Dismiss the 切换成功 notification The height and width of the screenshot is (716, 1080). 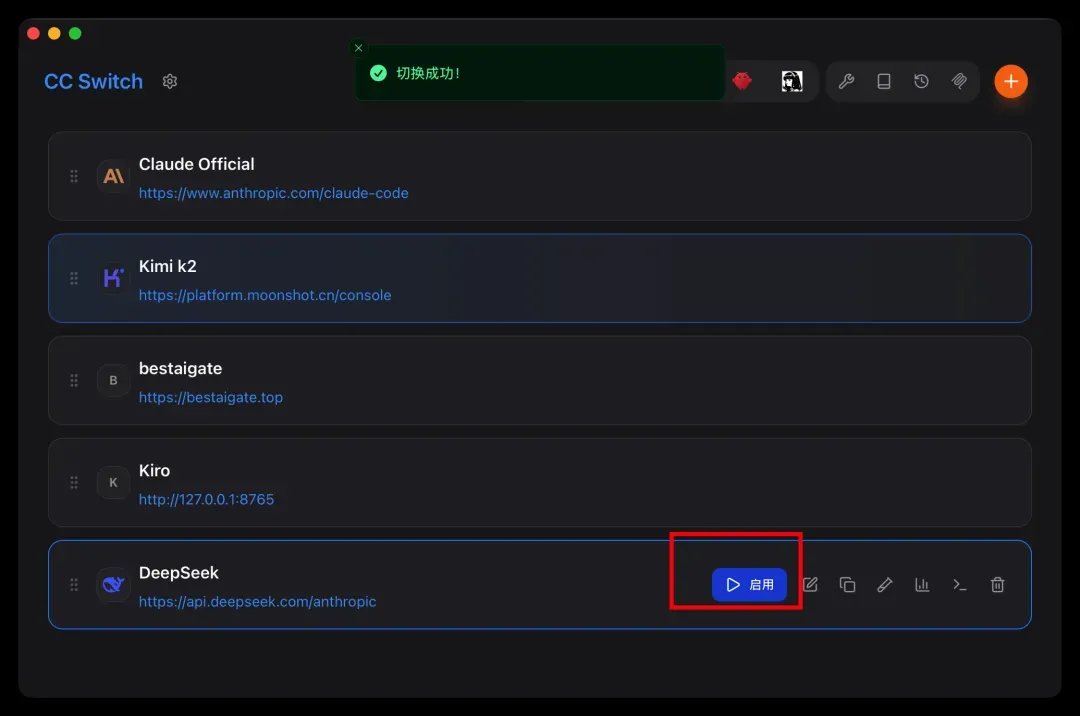(x=358, y=48)
